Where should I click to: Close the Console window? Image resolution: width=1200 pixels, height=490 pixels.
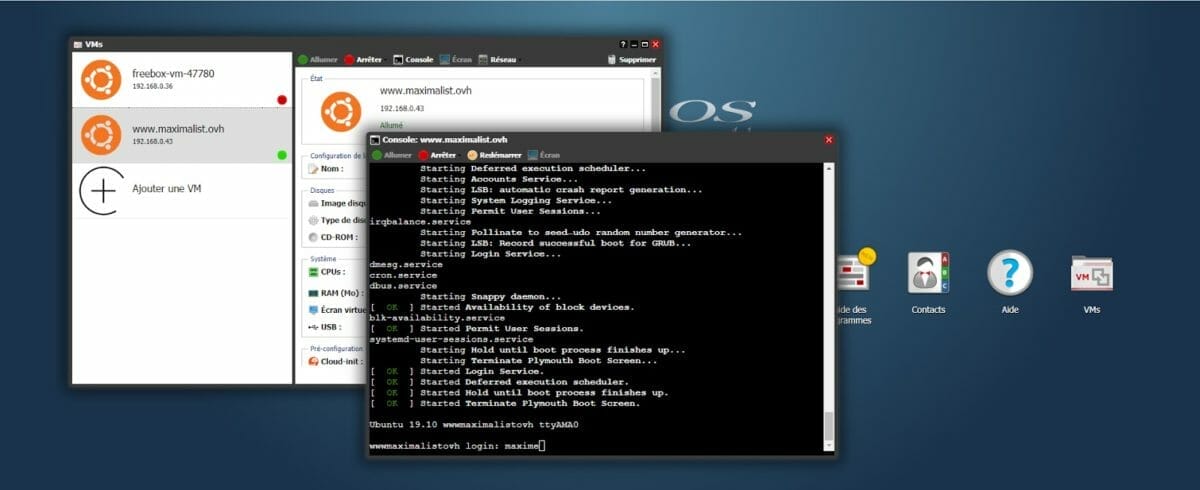pos(828,140)
